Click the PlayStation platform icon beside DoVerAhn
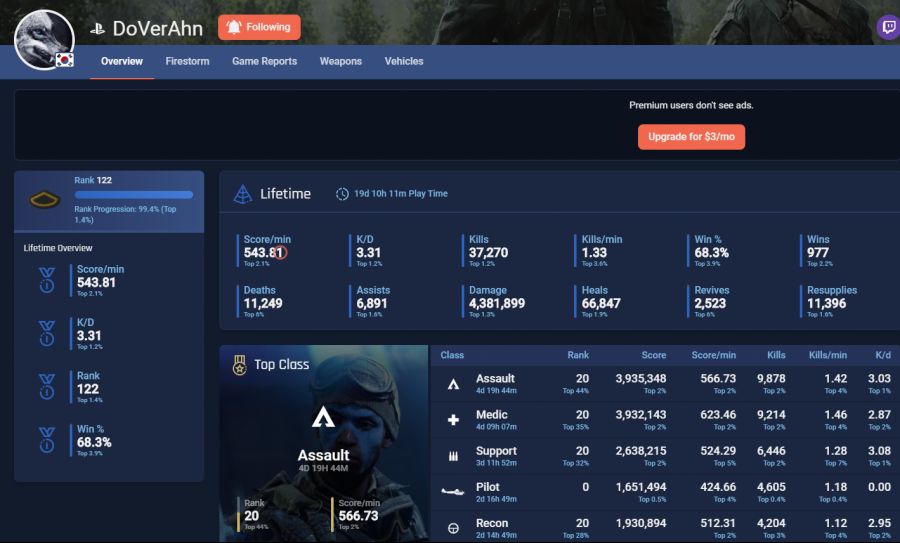The image size is (900, 543). [x=98, y=29]
